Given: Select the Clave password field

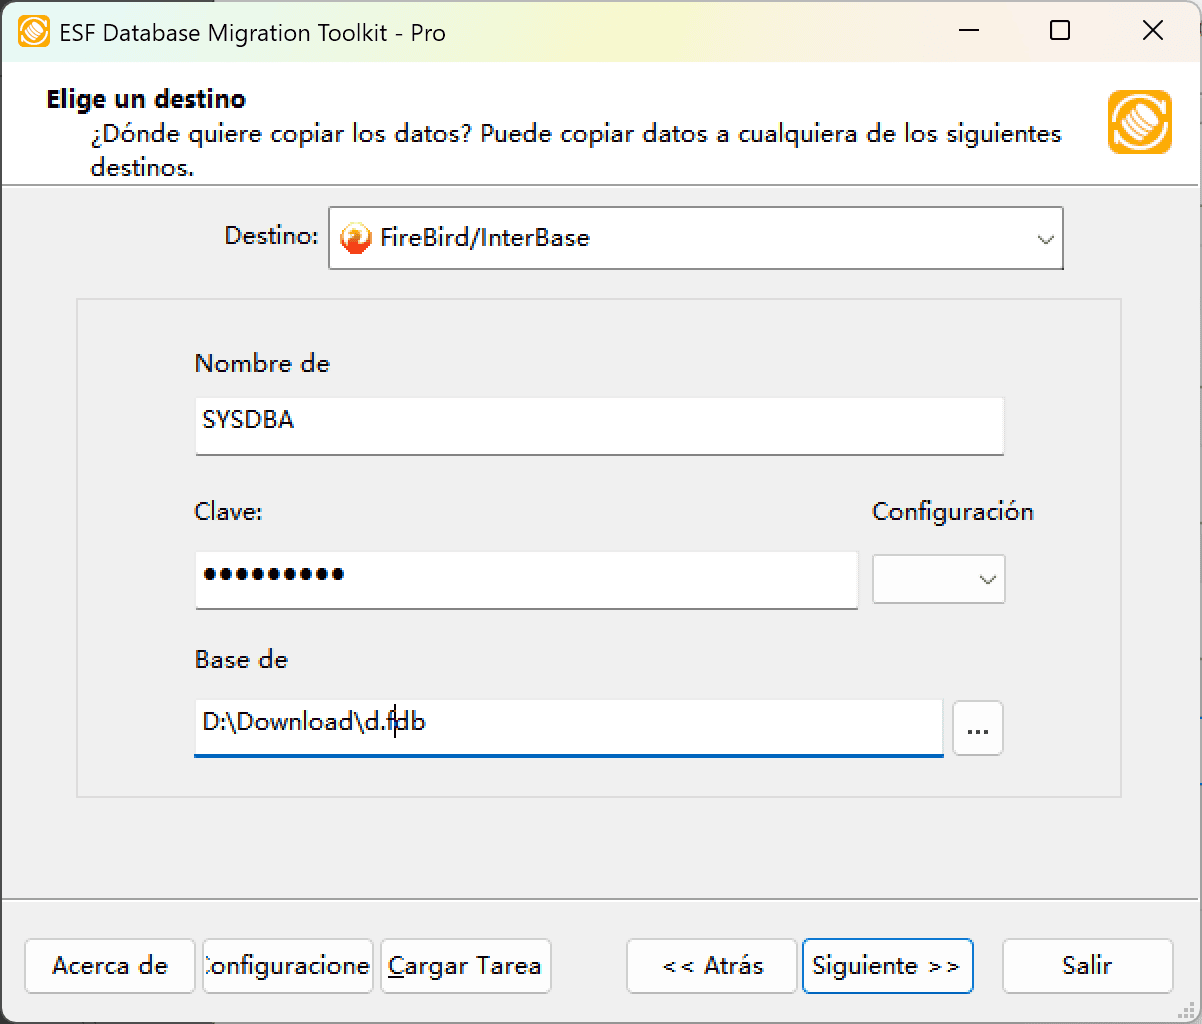Looking at the screenshot, I should coord(525,580).
